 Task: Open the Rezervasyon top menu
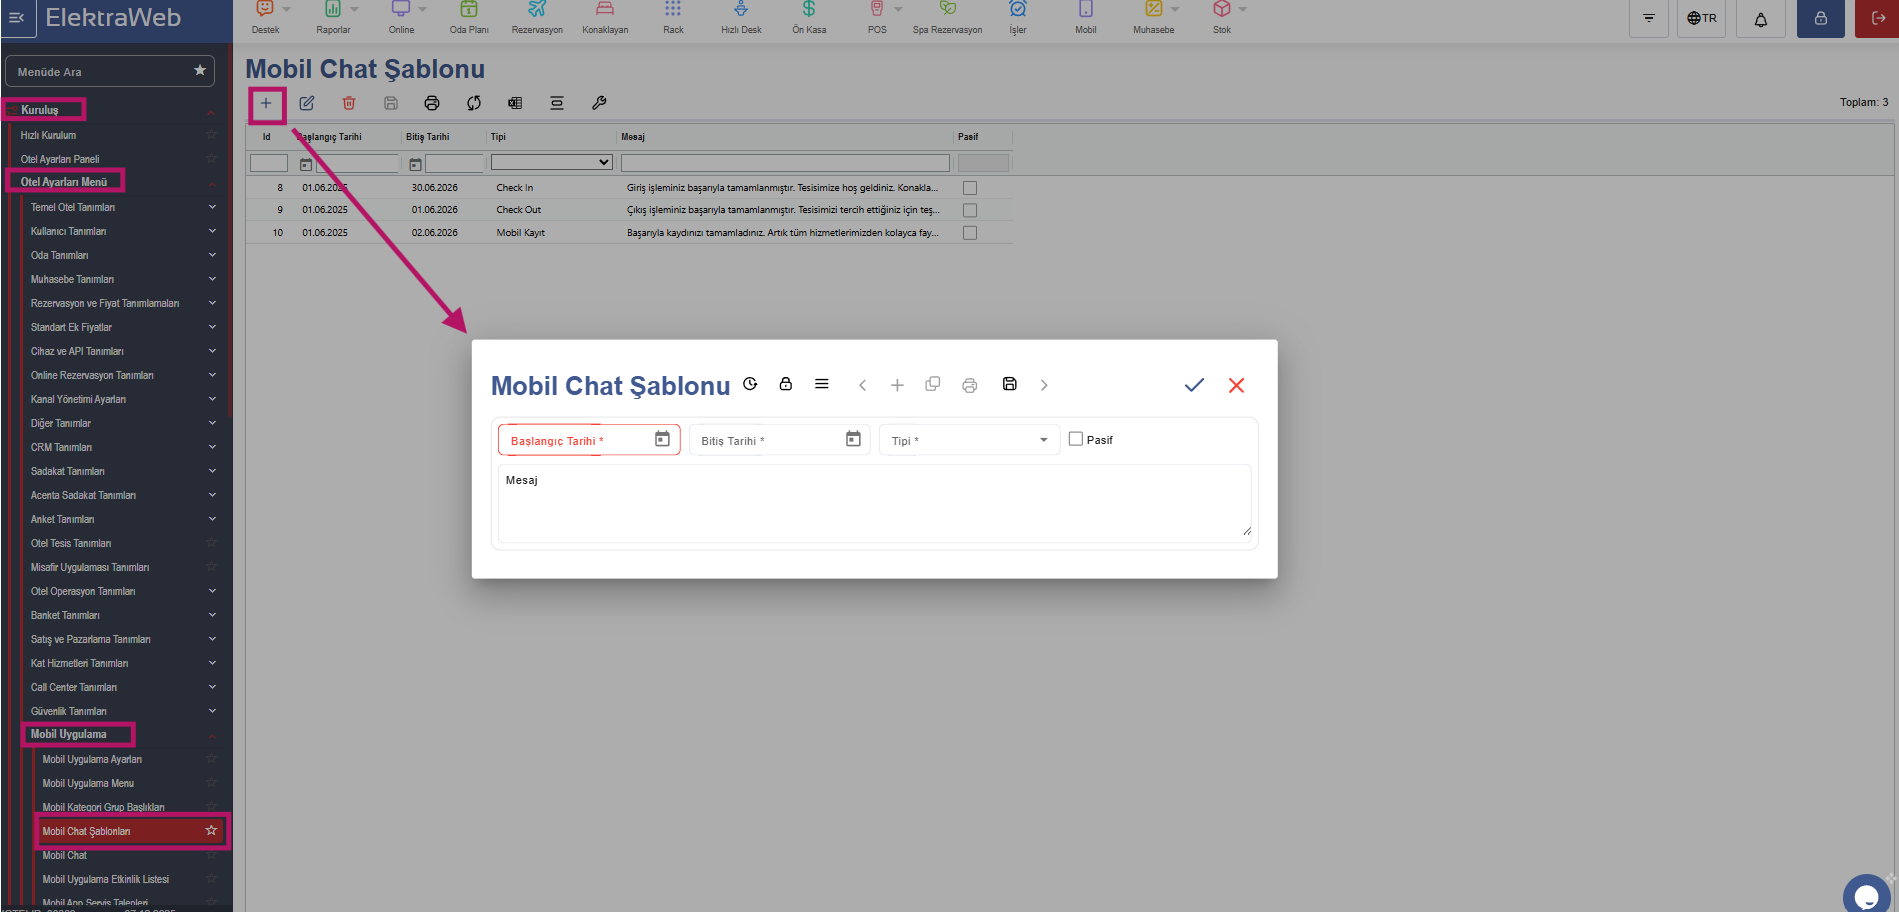537,18
